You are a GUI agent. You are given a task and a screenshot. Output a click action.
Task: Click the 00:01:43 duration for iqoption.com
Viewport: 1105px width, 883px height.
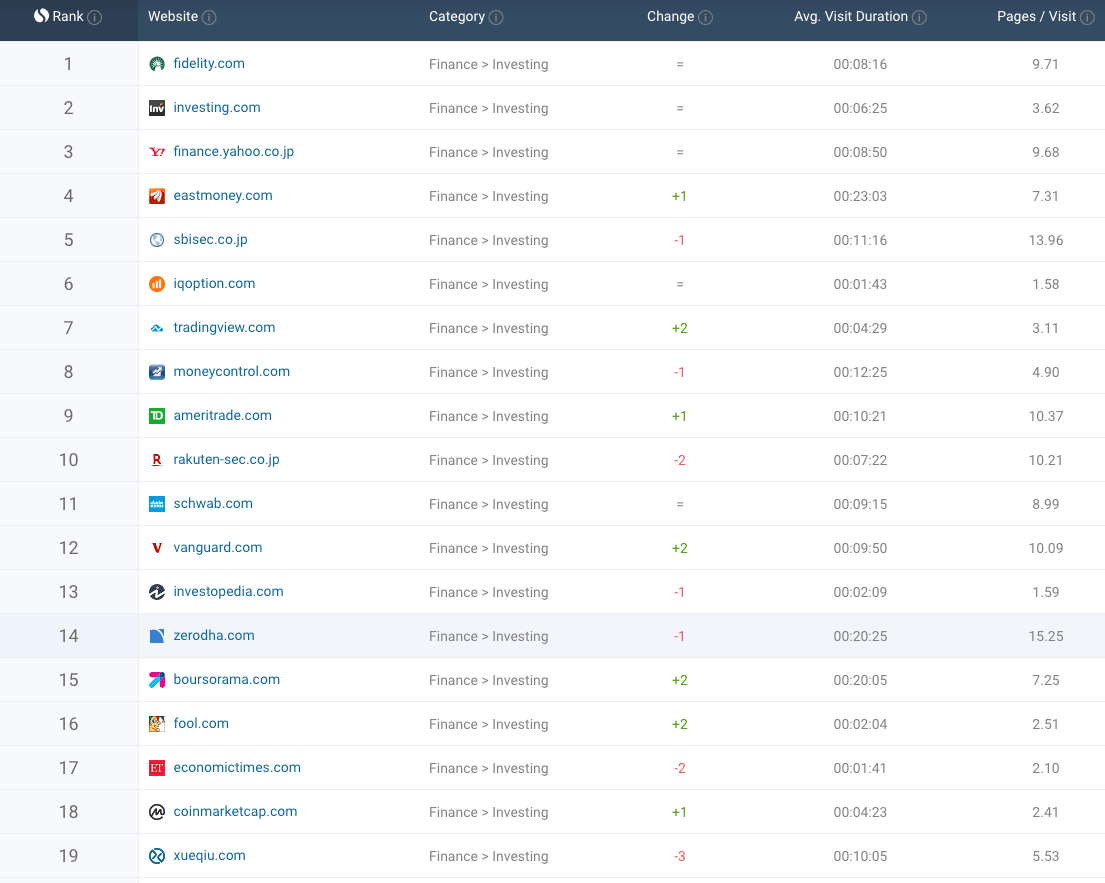click(860, 284)
